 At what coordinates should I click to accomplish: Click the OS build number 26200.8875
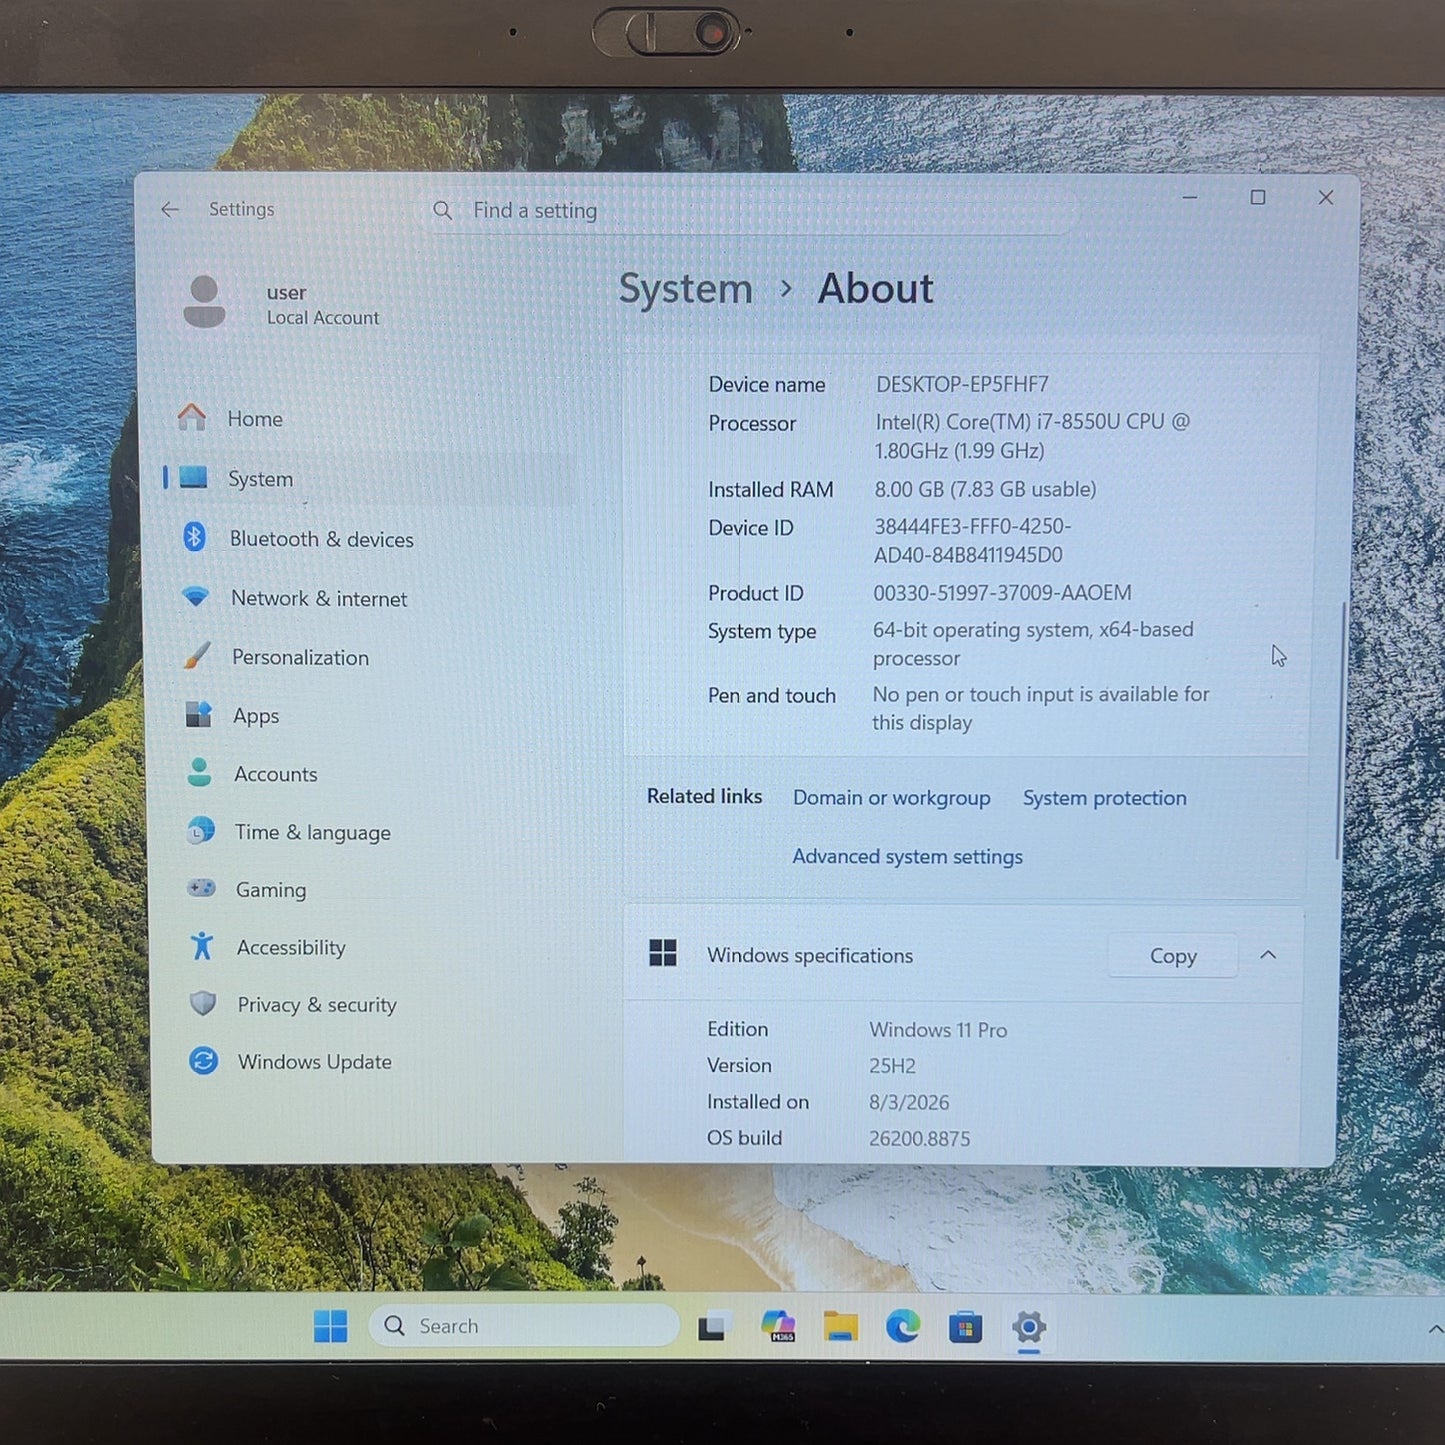point(919,1138)
